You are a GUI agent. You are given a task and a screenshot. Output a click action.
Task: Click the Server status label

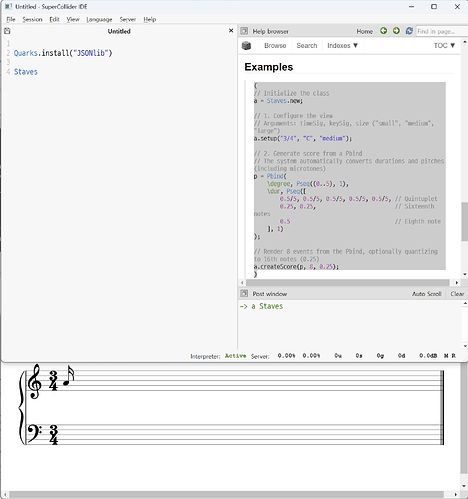pyautogui.click(x=260, y=356)
